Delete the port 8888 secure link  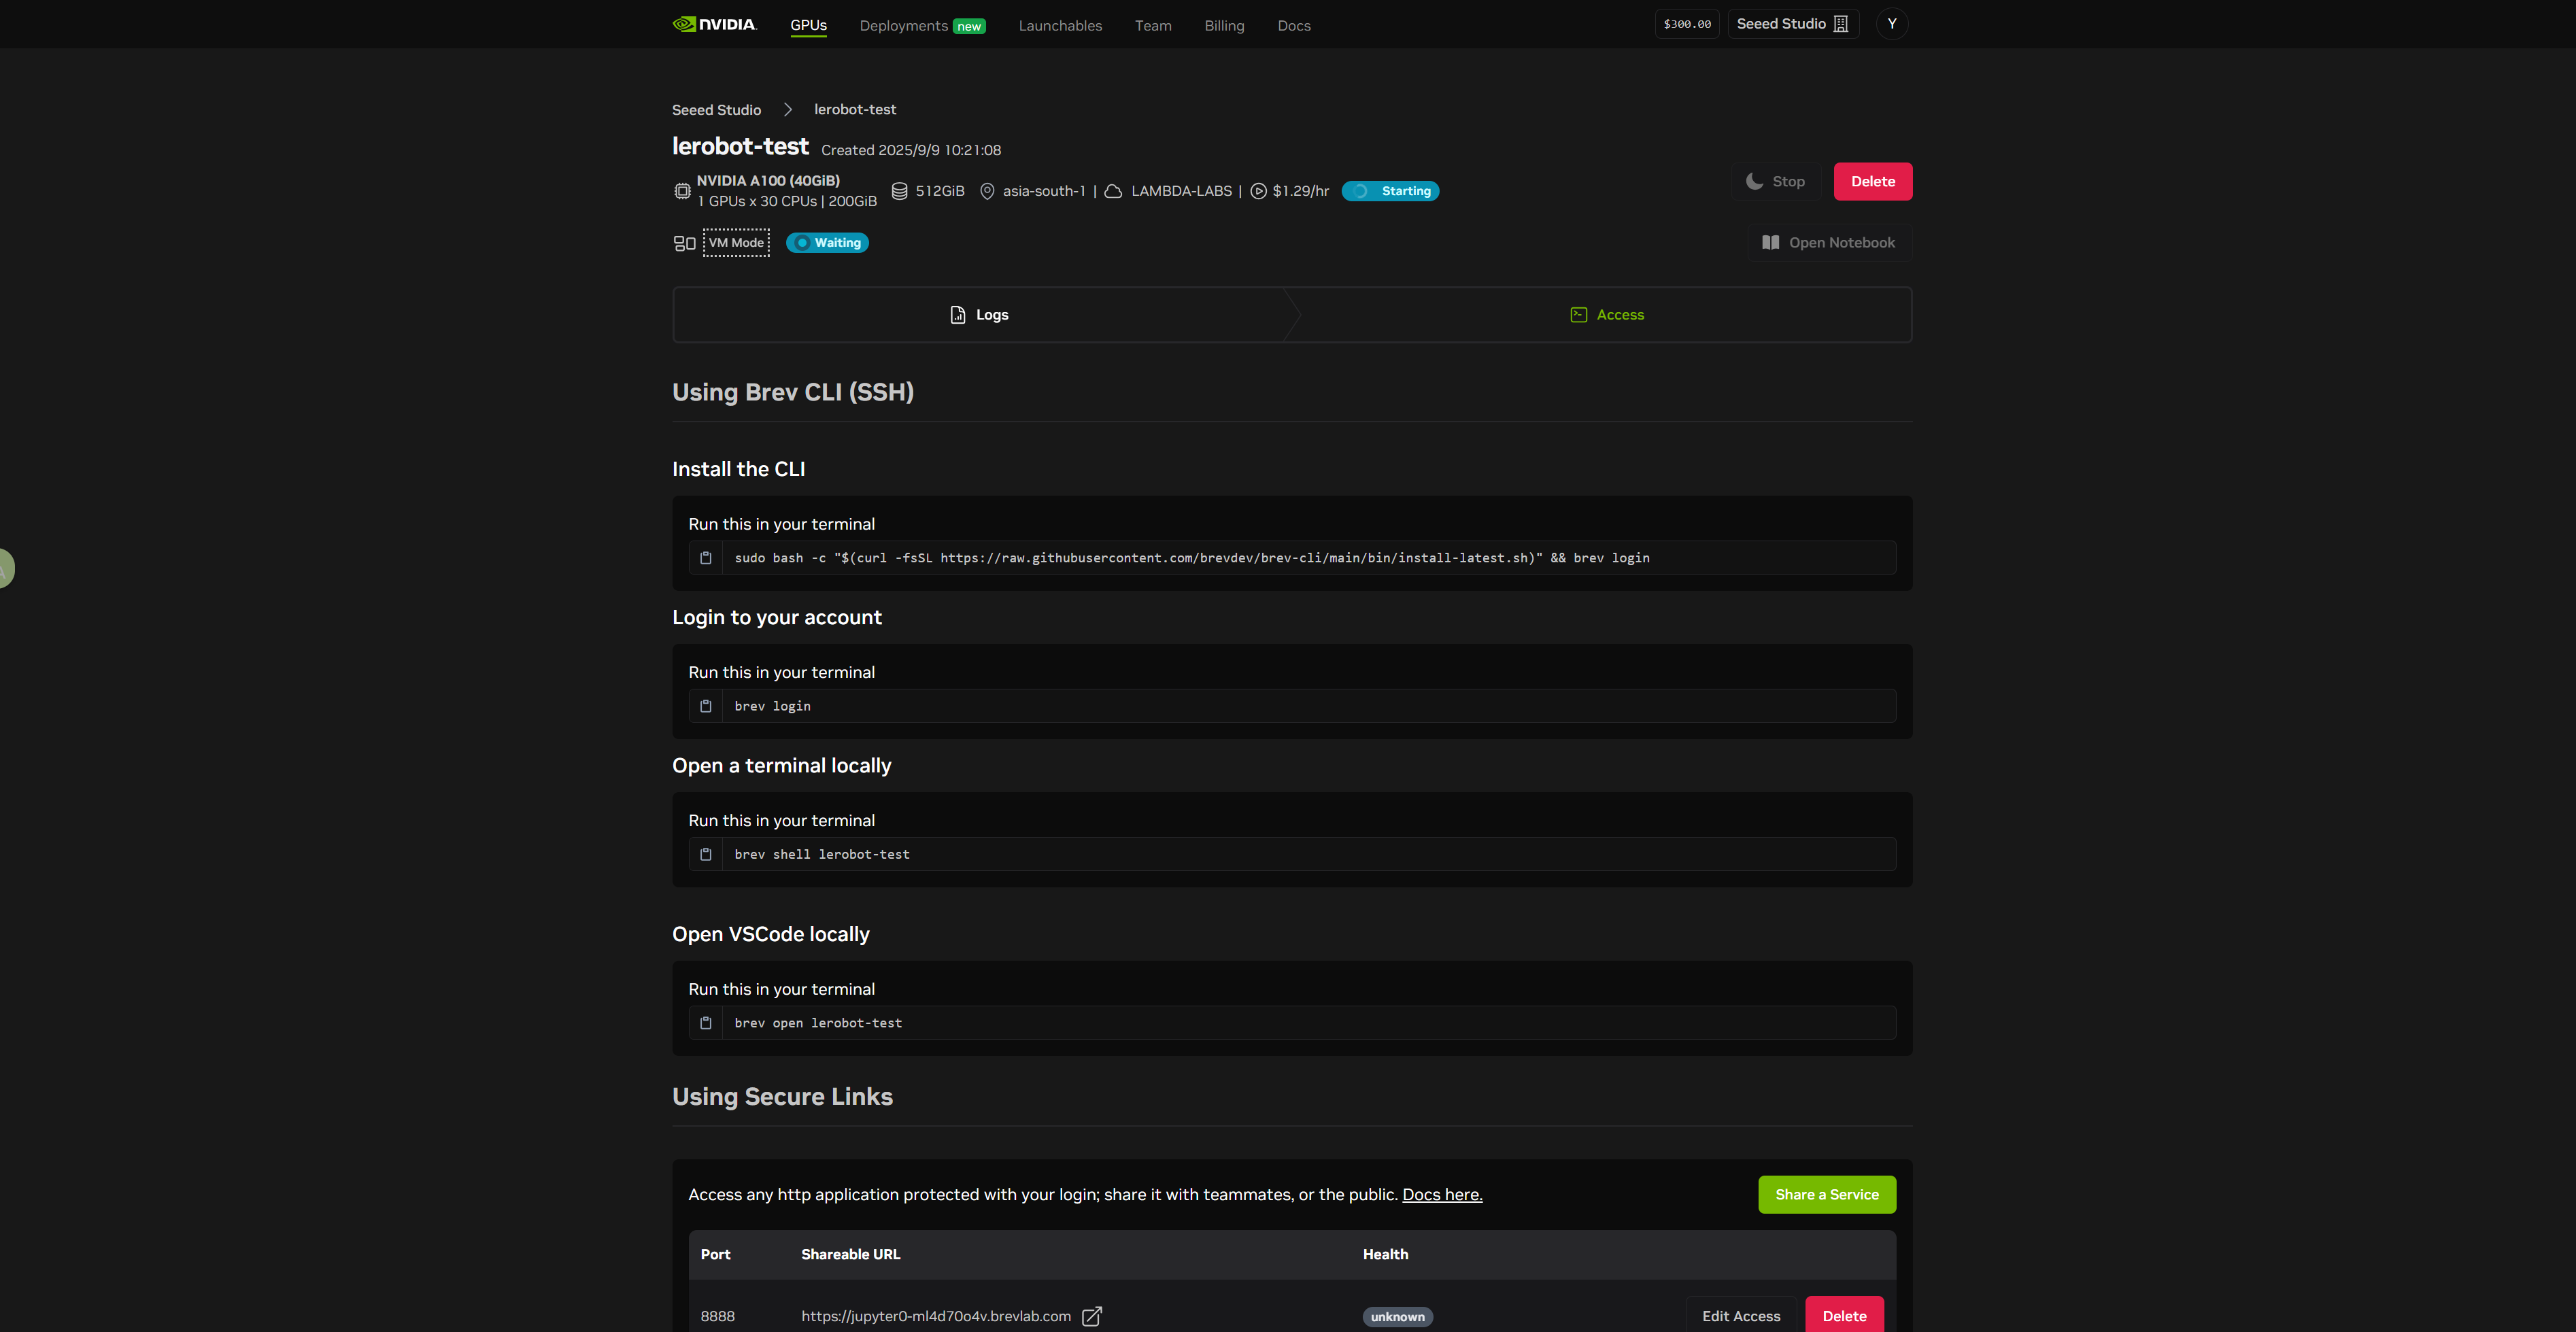(x=1844, y=1316)
